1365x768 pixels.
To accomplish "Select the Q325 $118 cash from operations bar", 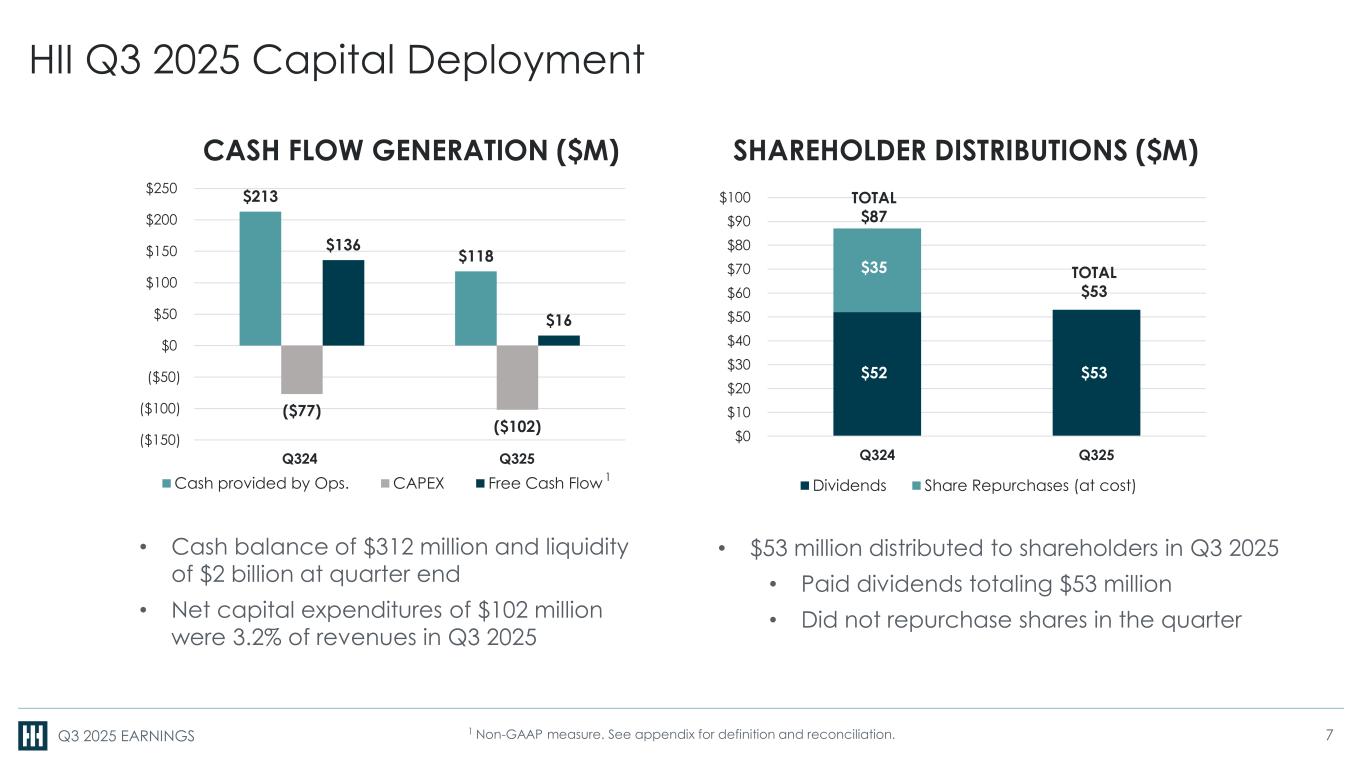I will (x=475, y=308).
